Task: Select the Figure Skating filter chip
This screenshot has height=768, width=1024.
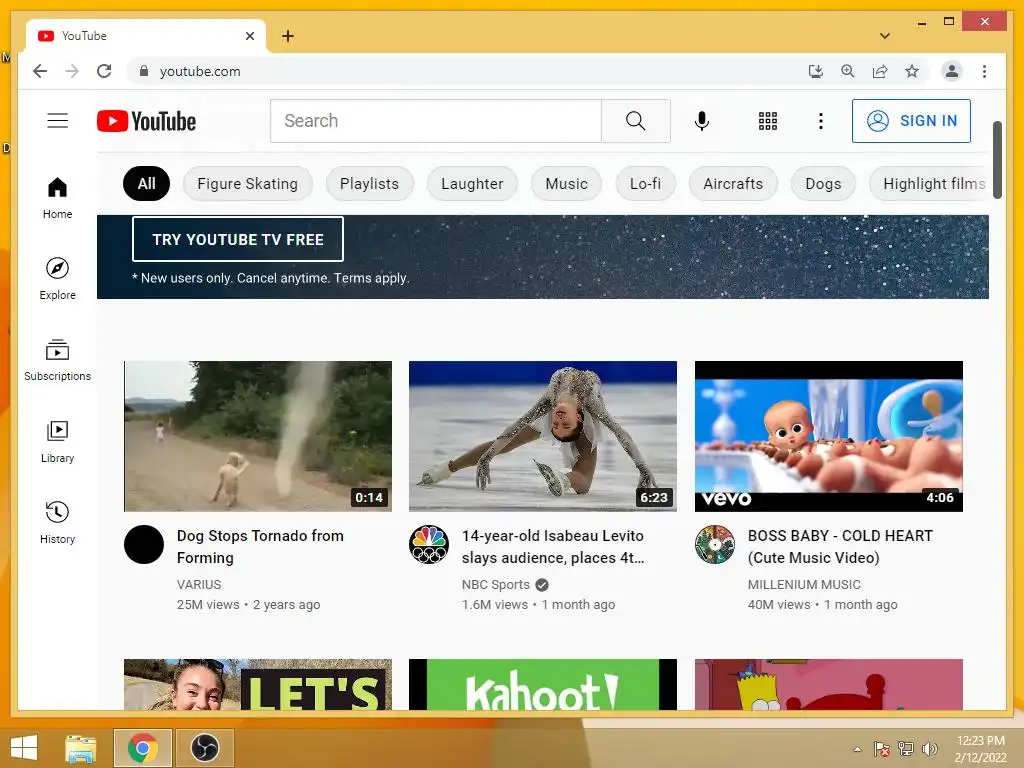Action: coord(248,184)
